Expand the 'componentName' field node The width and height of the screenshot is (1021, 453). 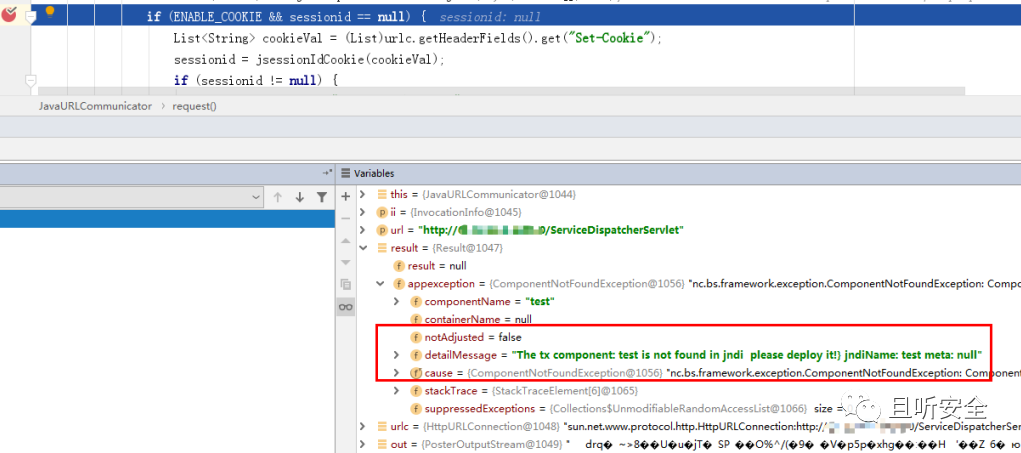397,301
